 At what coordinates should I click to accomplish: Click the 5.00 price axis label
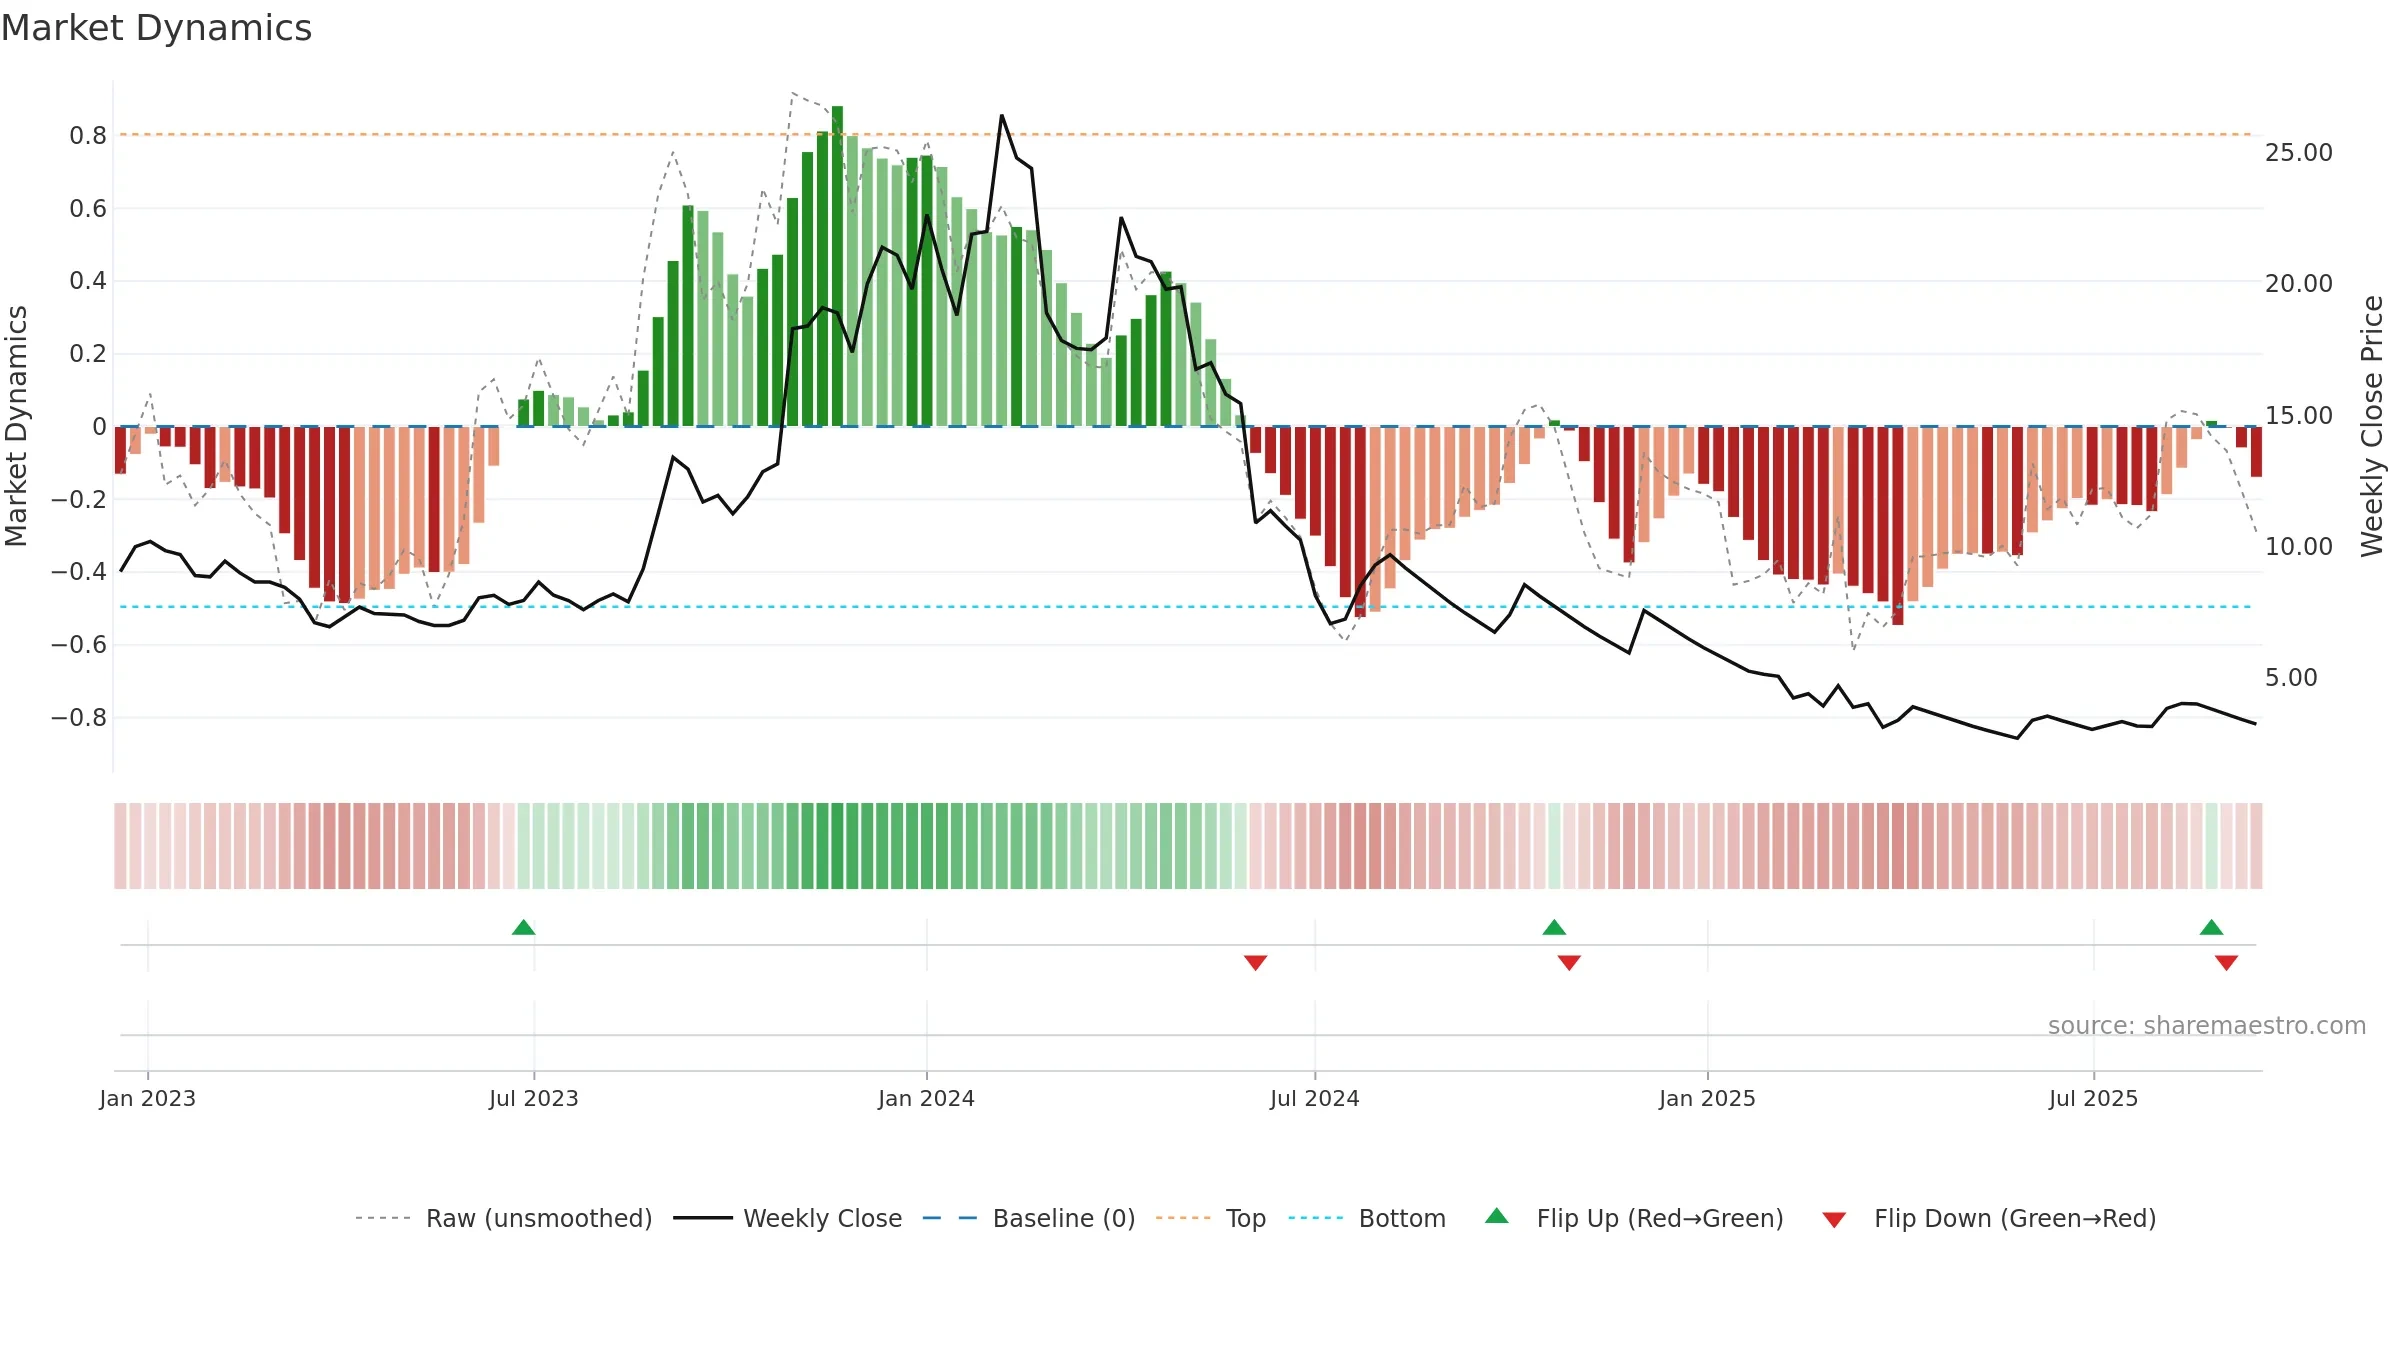2291,678
